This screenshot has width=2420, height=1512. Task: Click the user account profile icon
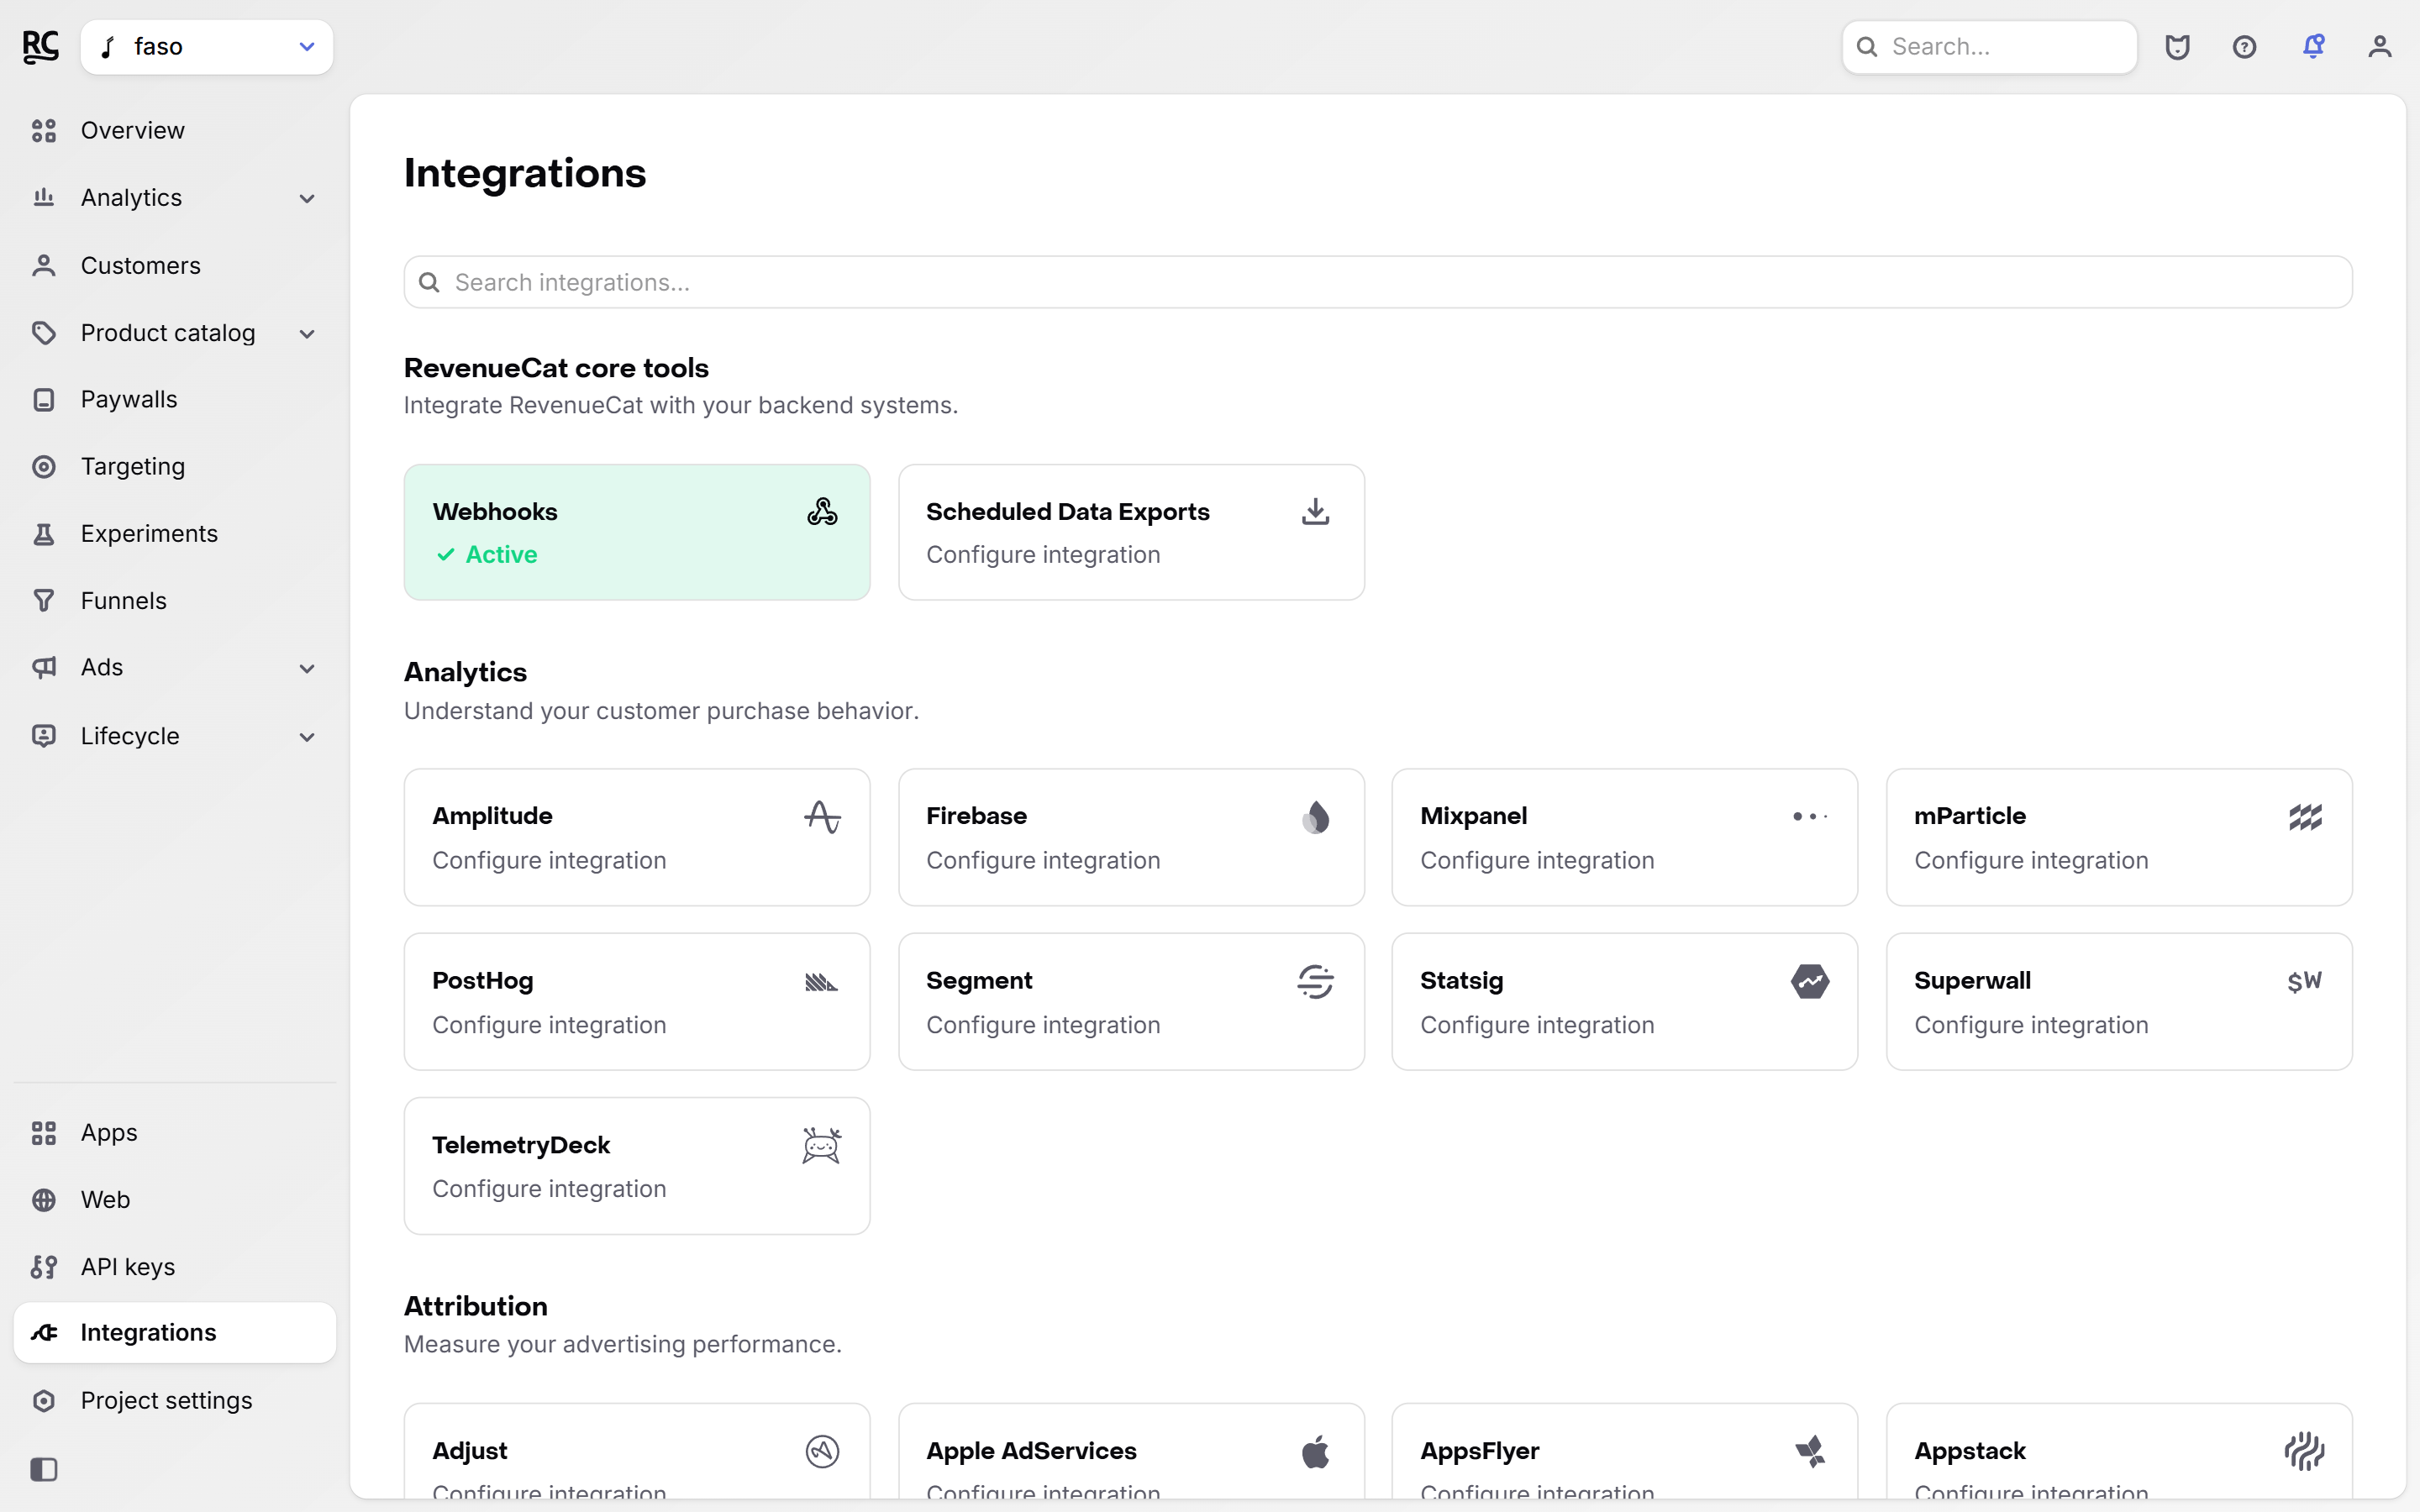click(2380, 47)
